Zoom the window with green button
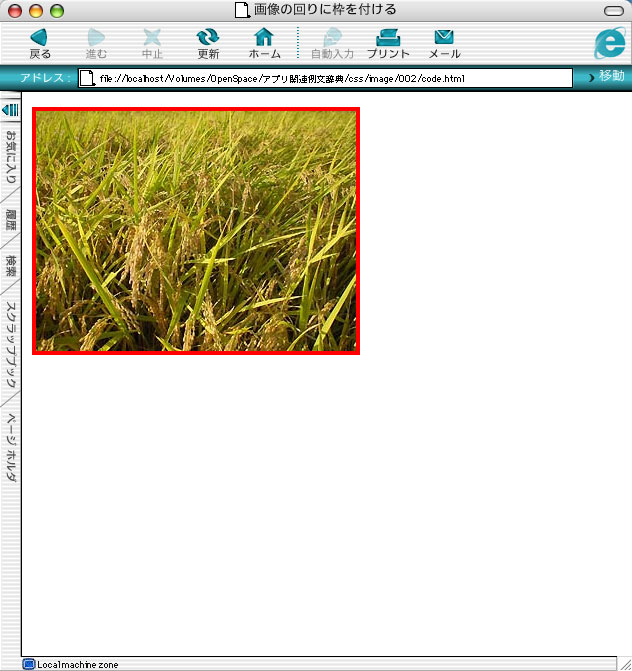This screenshot has width=632, height=671. (57, 11)
